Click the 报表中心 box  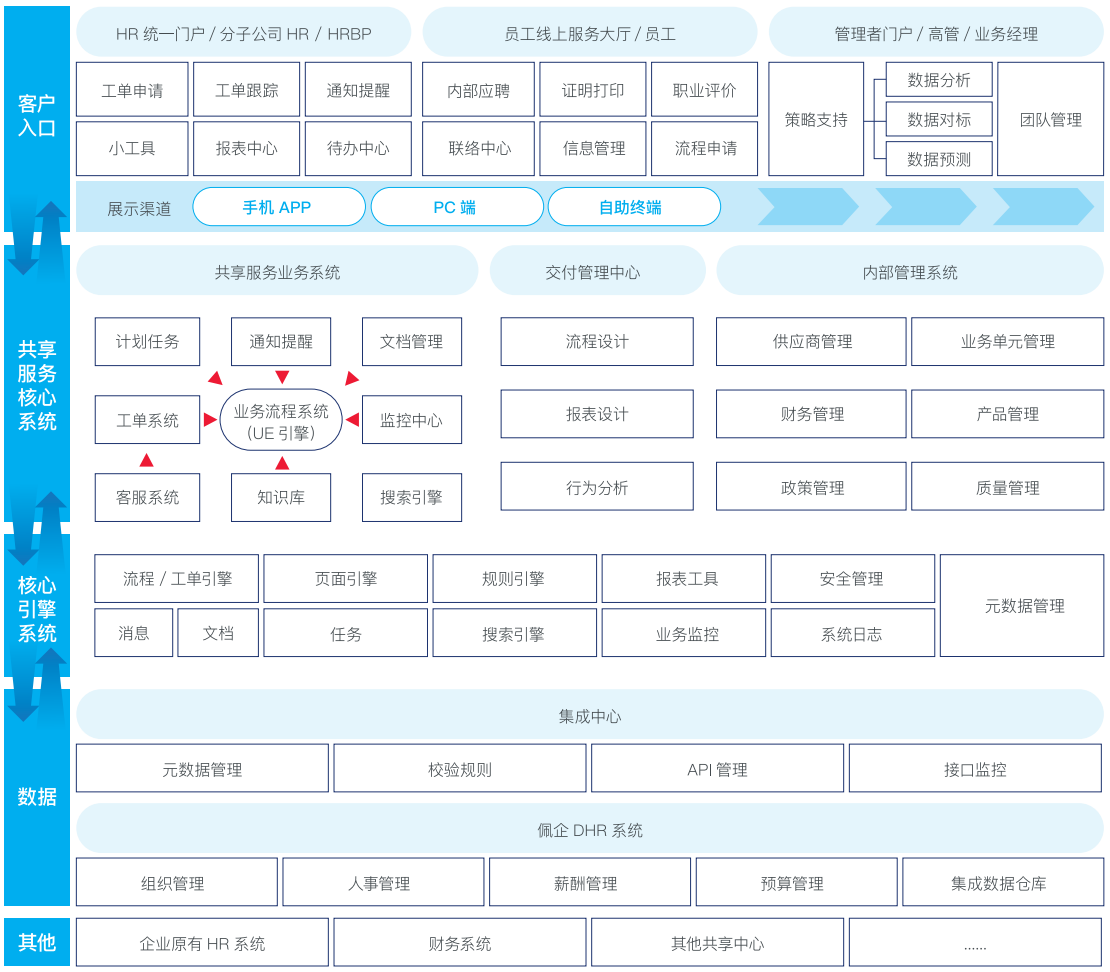(246, 148)
